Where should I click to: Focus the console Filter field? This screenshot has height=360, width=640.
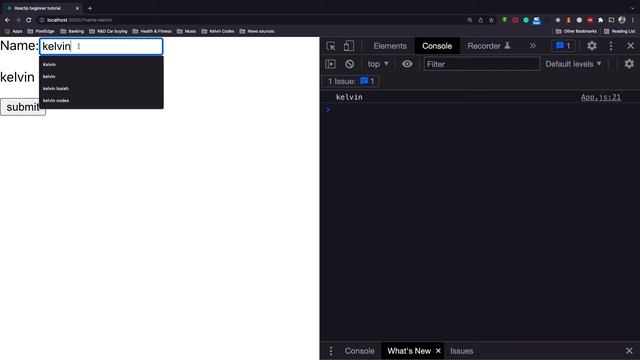pyautogui.click(x=482, y=64)
